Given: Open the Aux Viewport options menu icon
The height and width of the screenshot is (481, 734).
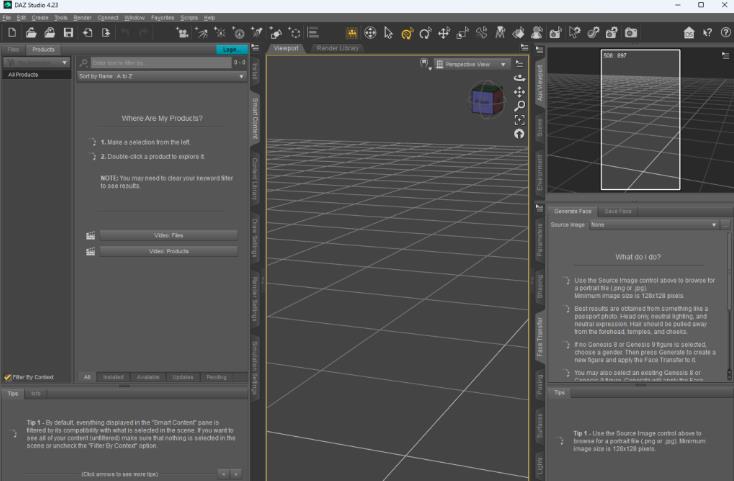Looking at the screenshot, I should [x=726, y=56].
